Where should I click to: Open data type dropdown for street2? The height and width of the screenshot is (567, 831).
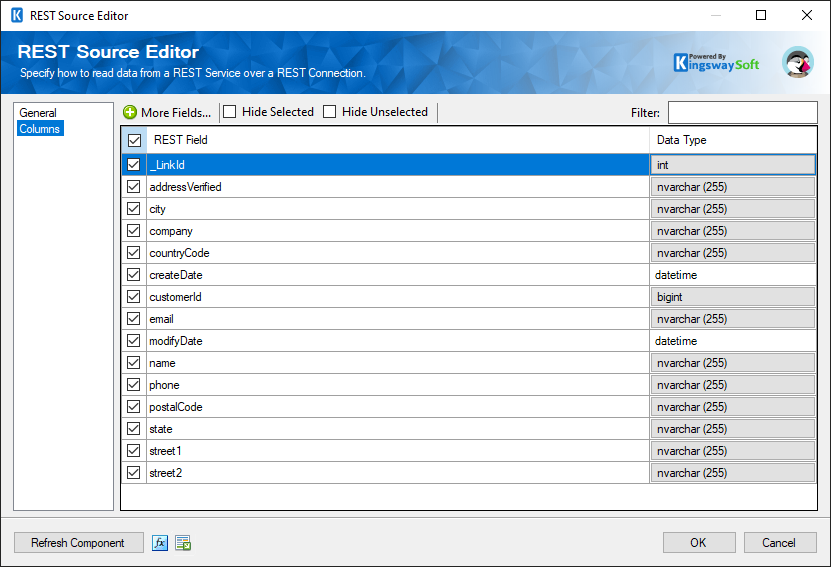point(733,473)
